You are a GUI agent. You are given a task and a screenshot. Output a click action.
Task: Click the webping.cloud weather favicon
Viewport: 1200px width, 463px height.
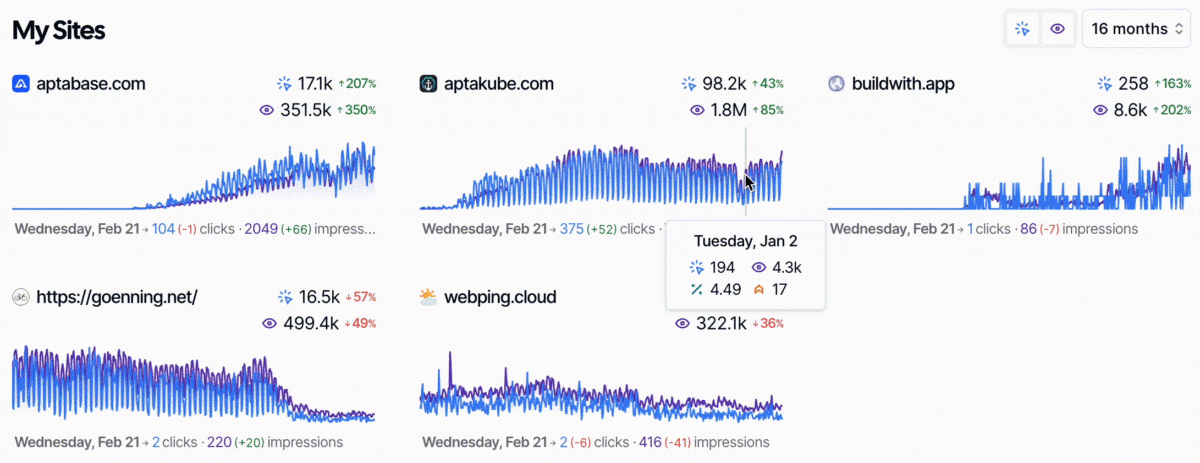click(x=428, y=297)
